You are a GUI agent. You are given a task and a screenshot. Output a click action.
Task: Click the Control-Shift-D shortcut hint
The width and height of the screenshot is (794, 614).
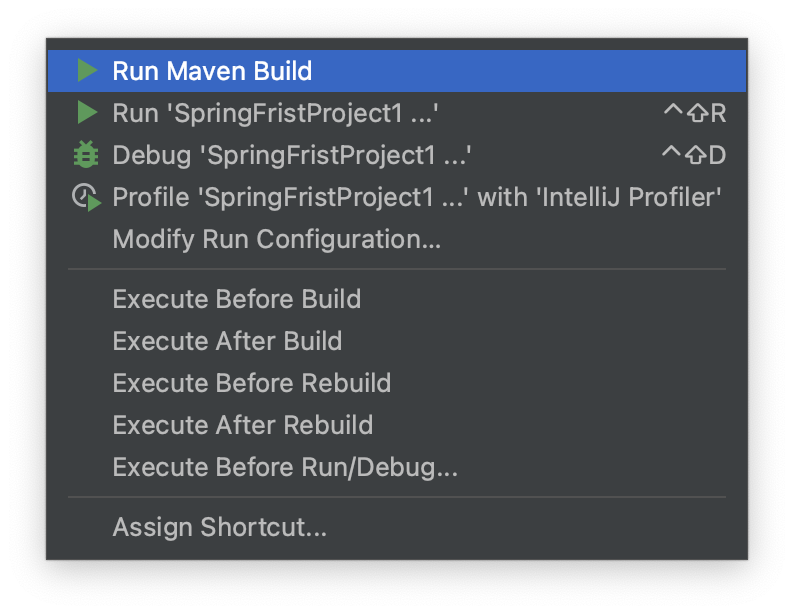(694, 154)
